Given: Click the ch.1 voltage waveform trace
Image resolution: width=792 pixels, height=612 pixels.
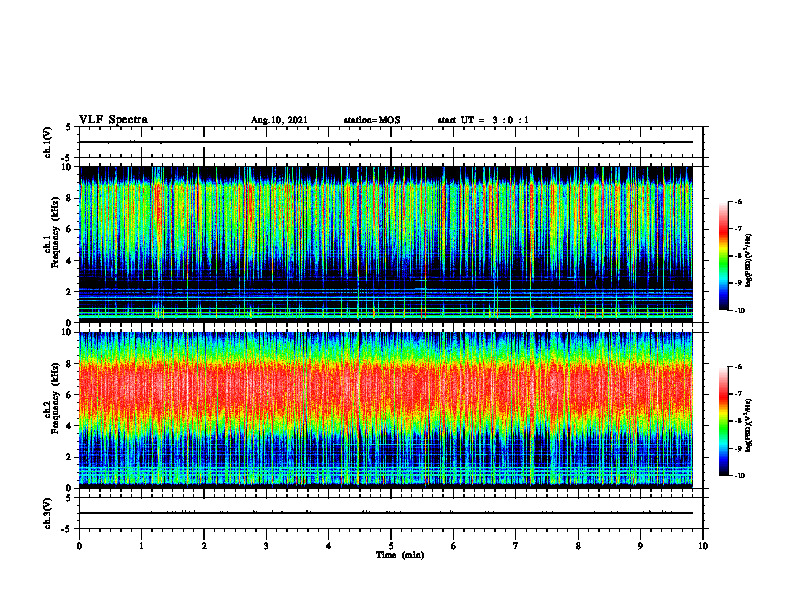Looking at the screenshot, I should coord(386,142).
